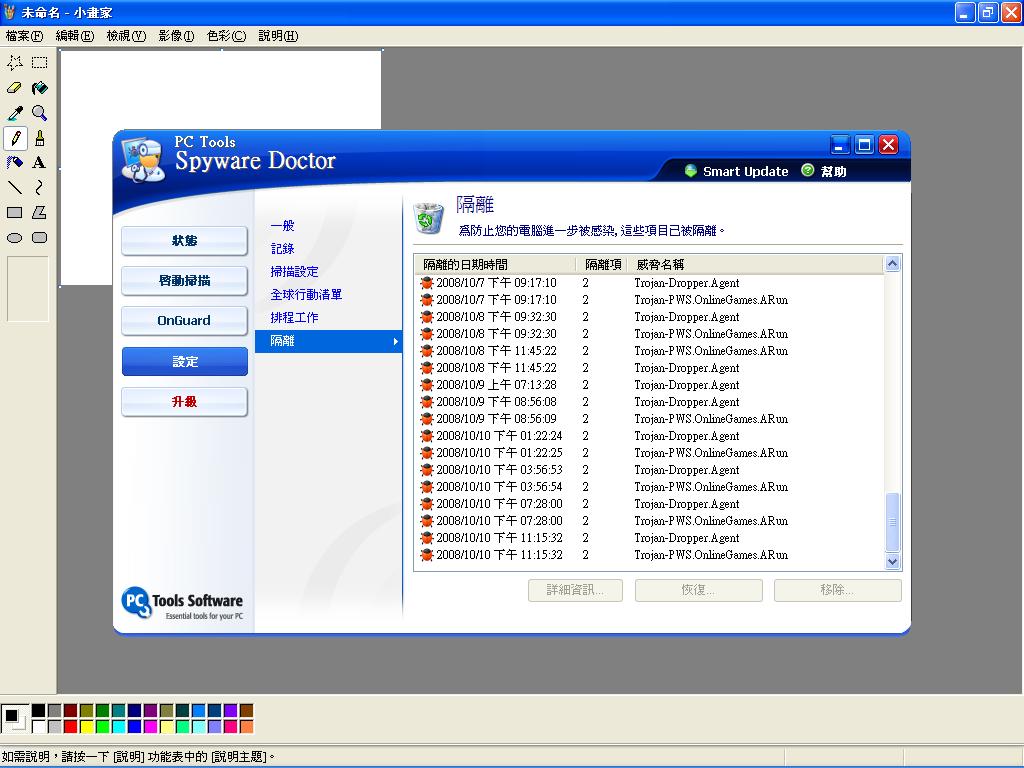Click the bug icon for 2008/10/9 上午 07:13:28

427,385
